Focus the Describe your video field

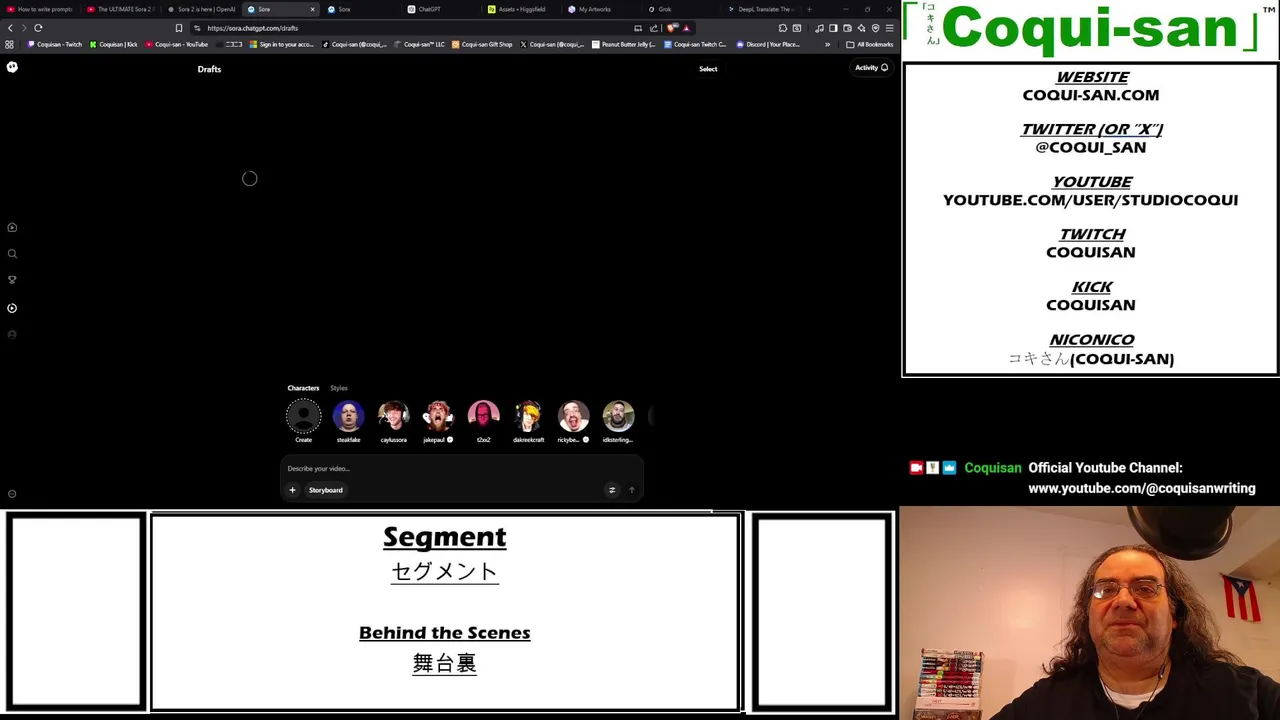[460, 468]
